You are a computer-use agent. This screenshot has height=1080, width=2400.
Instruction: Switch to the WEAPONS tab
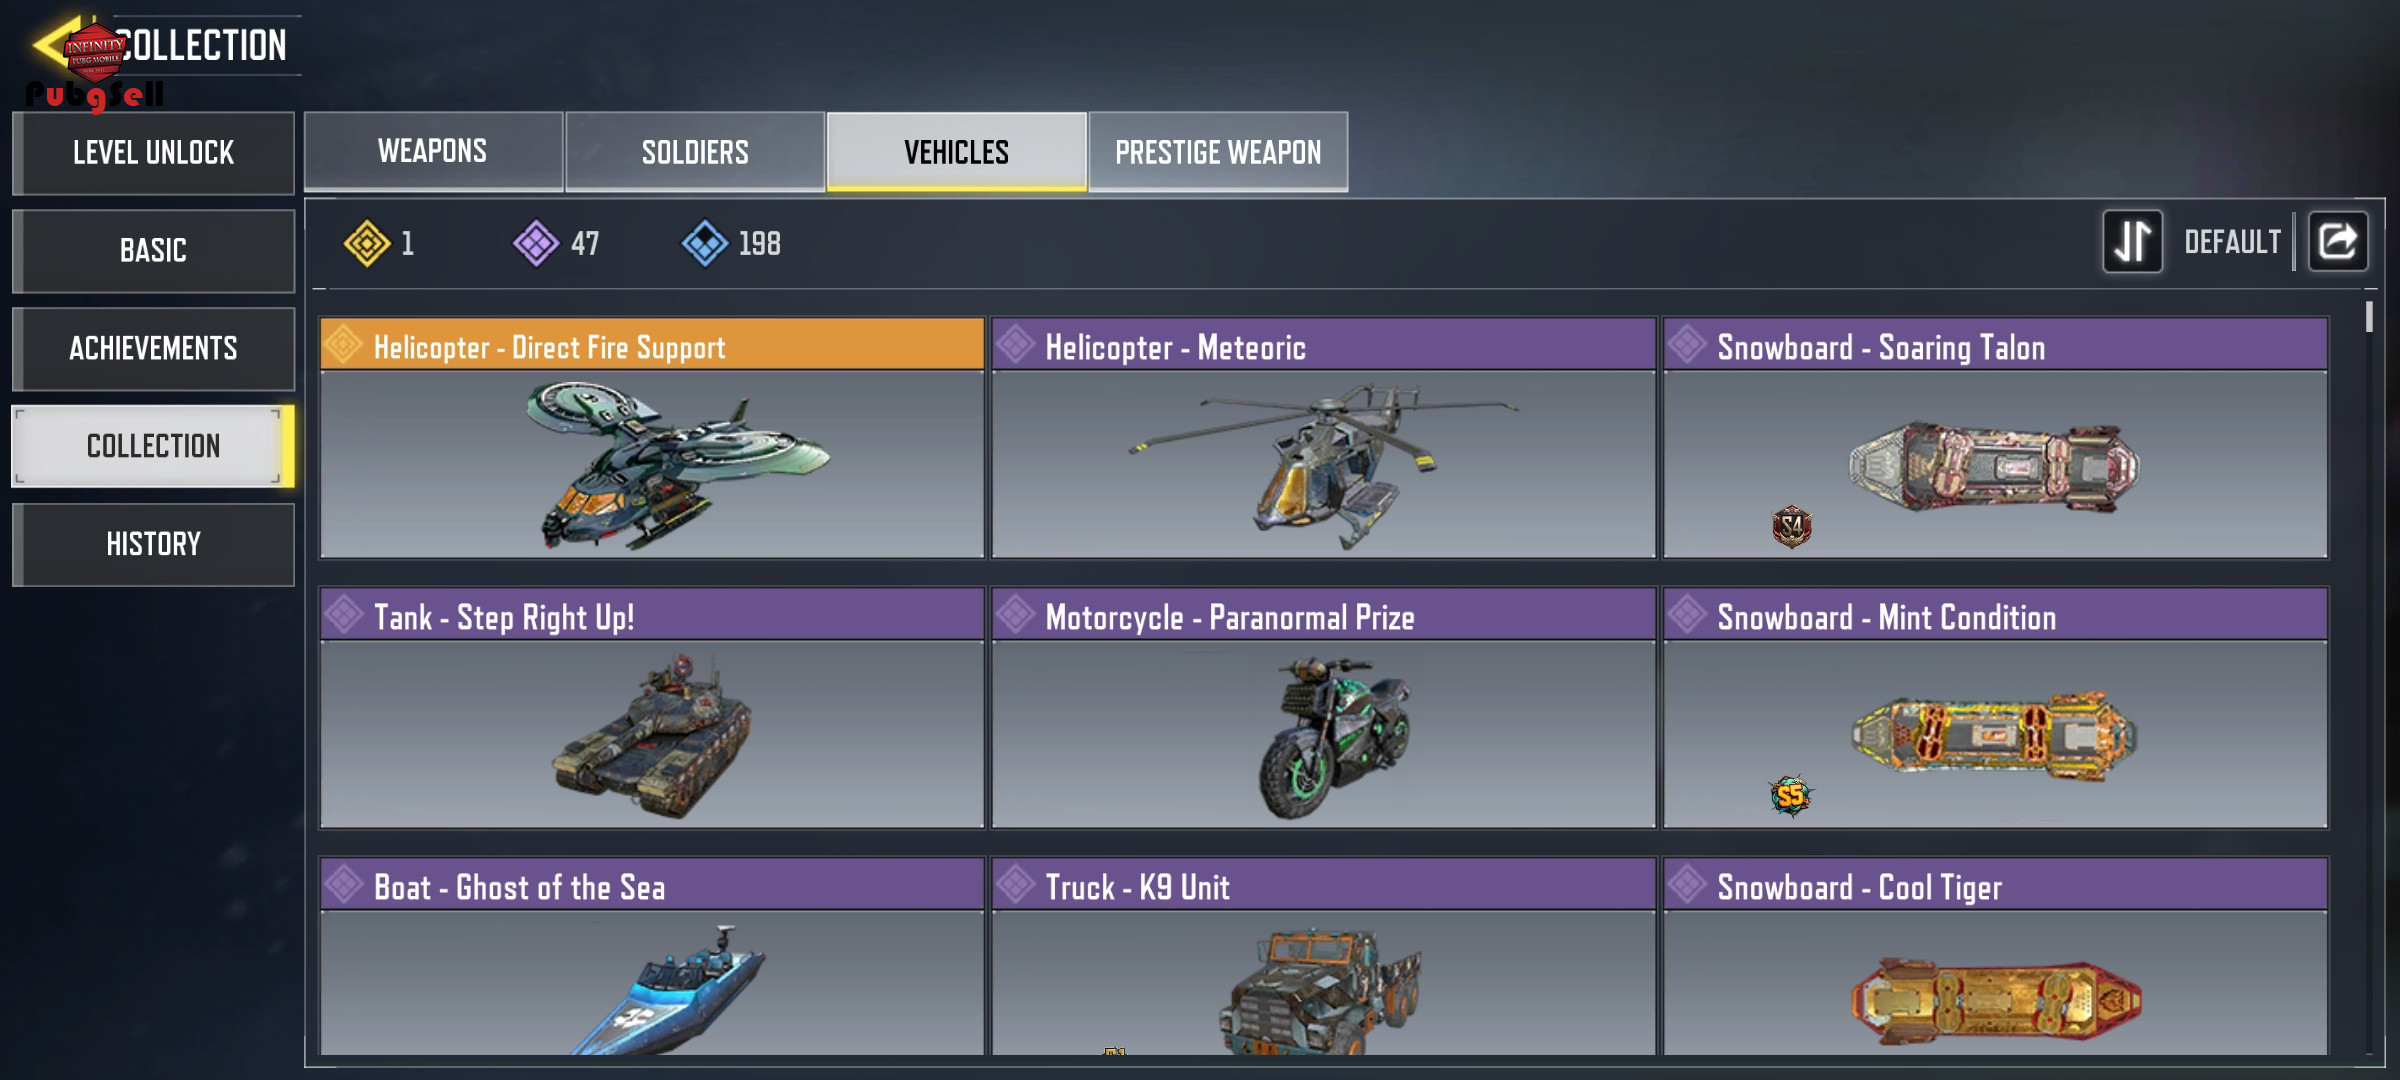pyautogui.click(x=433, y=151)
